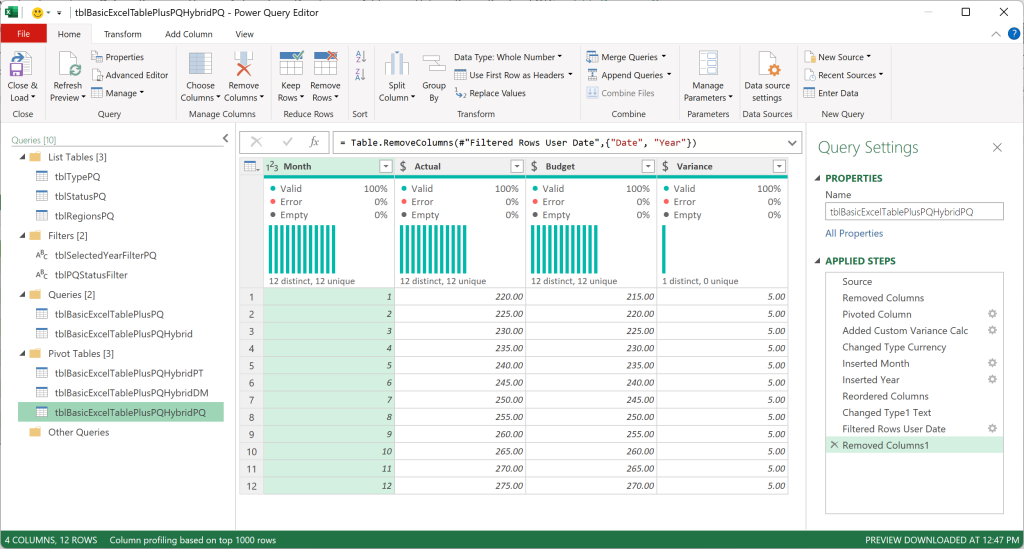
Task: Open Month column filter dropdown
Action: [x=385, y=166]
